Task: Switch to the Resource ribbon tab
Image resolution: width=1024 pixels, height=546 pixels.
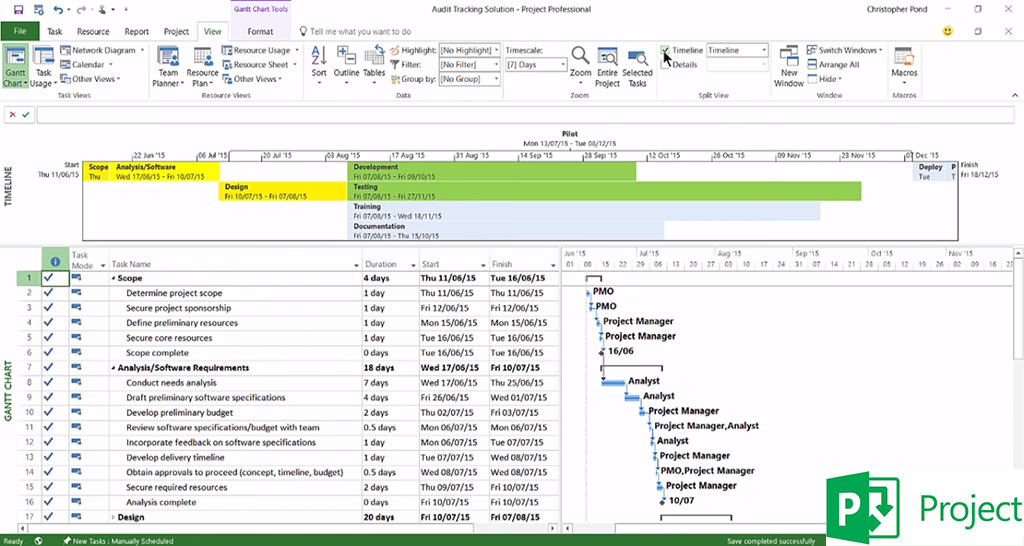Action: 93,31
